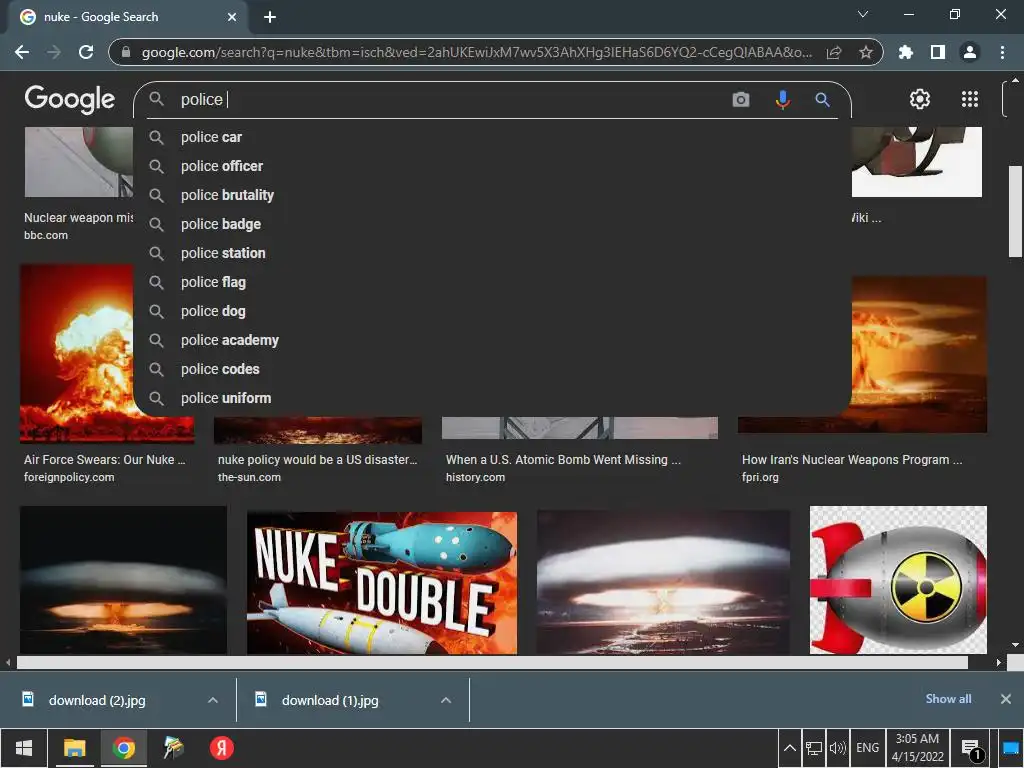Open the Chrome profile avatar
1024x768 pixels.
point(970,52)
